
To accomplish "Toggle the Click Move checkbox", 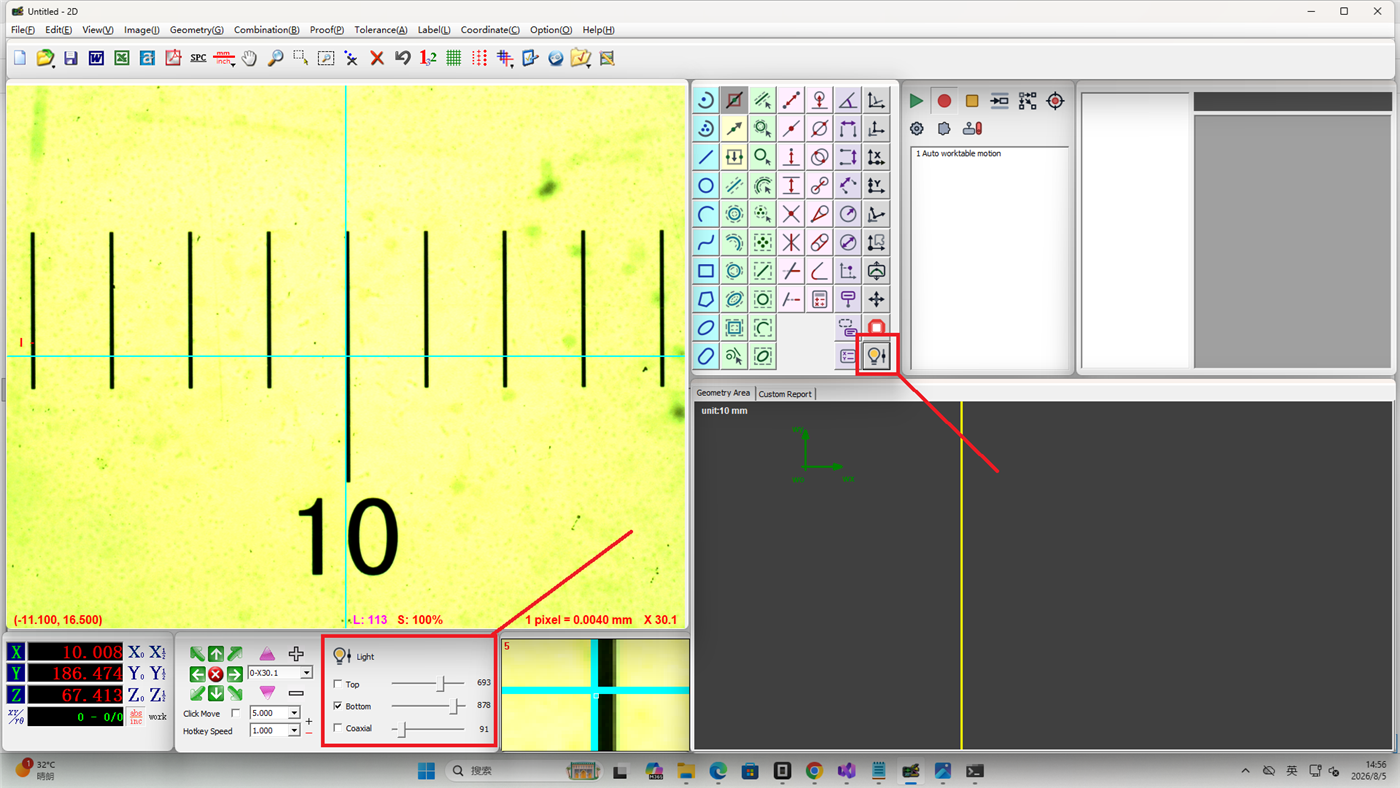I will (x=236, y=713).
